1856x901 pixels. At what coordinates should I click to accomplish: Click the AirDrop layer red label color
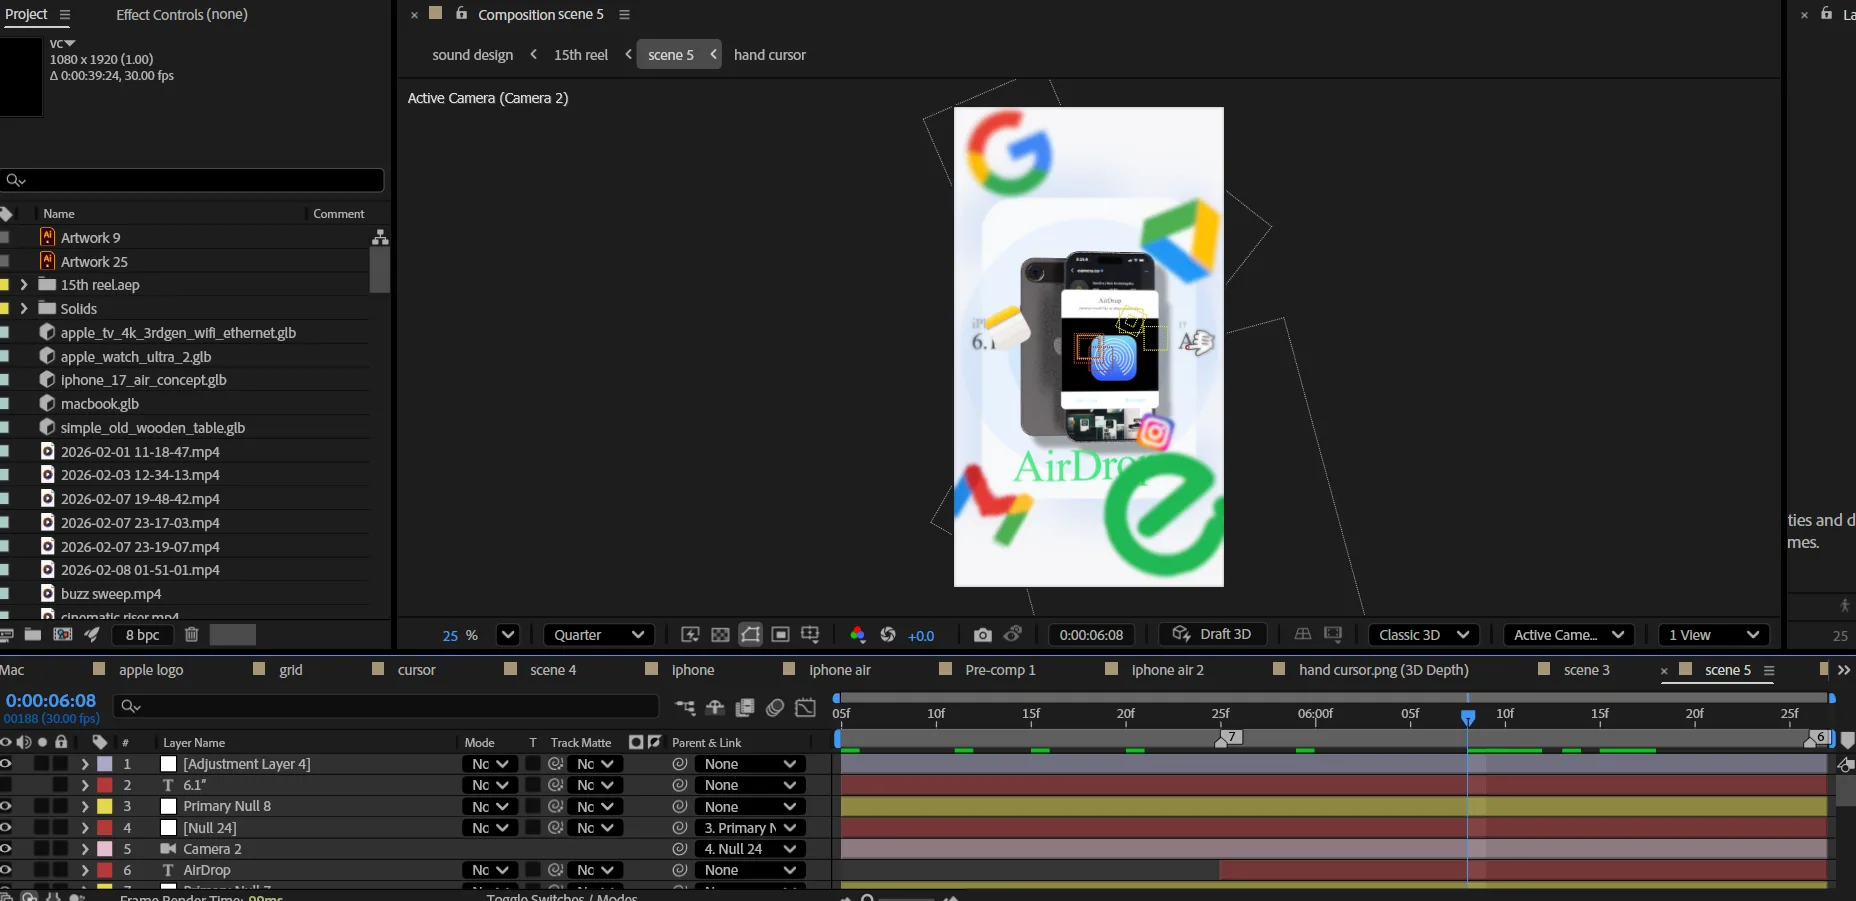click(105, 870)
